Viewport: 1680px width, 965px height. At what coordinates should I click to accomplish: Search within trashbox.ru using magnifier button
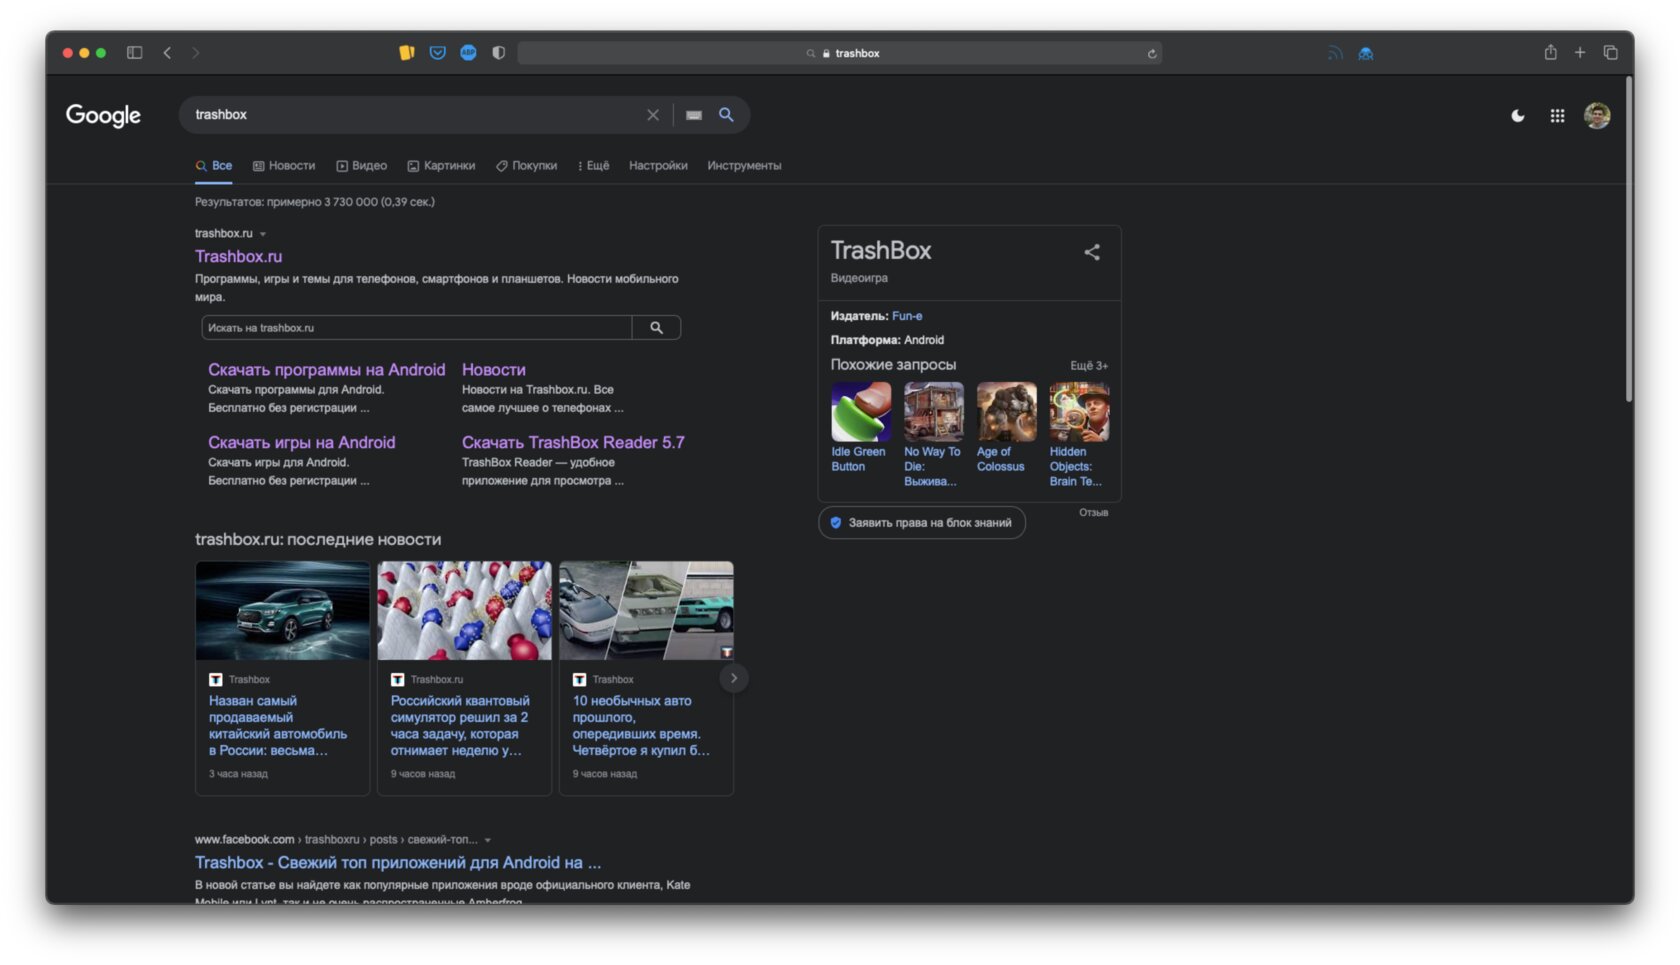pos(657,328)
